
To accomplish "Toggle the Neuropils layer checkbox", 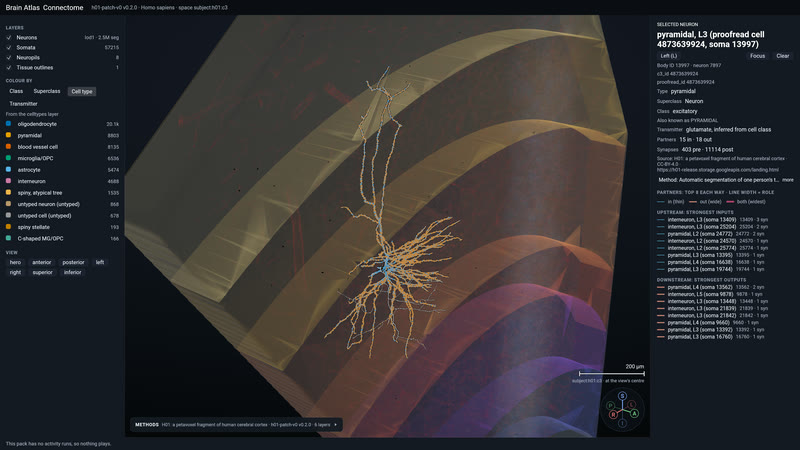I will click(9, 58).
